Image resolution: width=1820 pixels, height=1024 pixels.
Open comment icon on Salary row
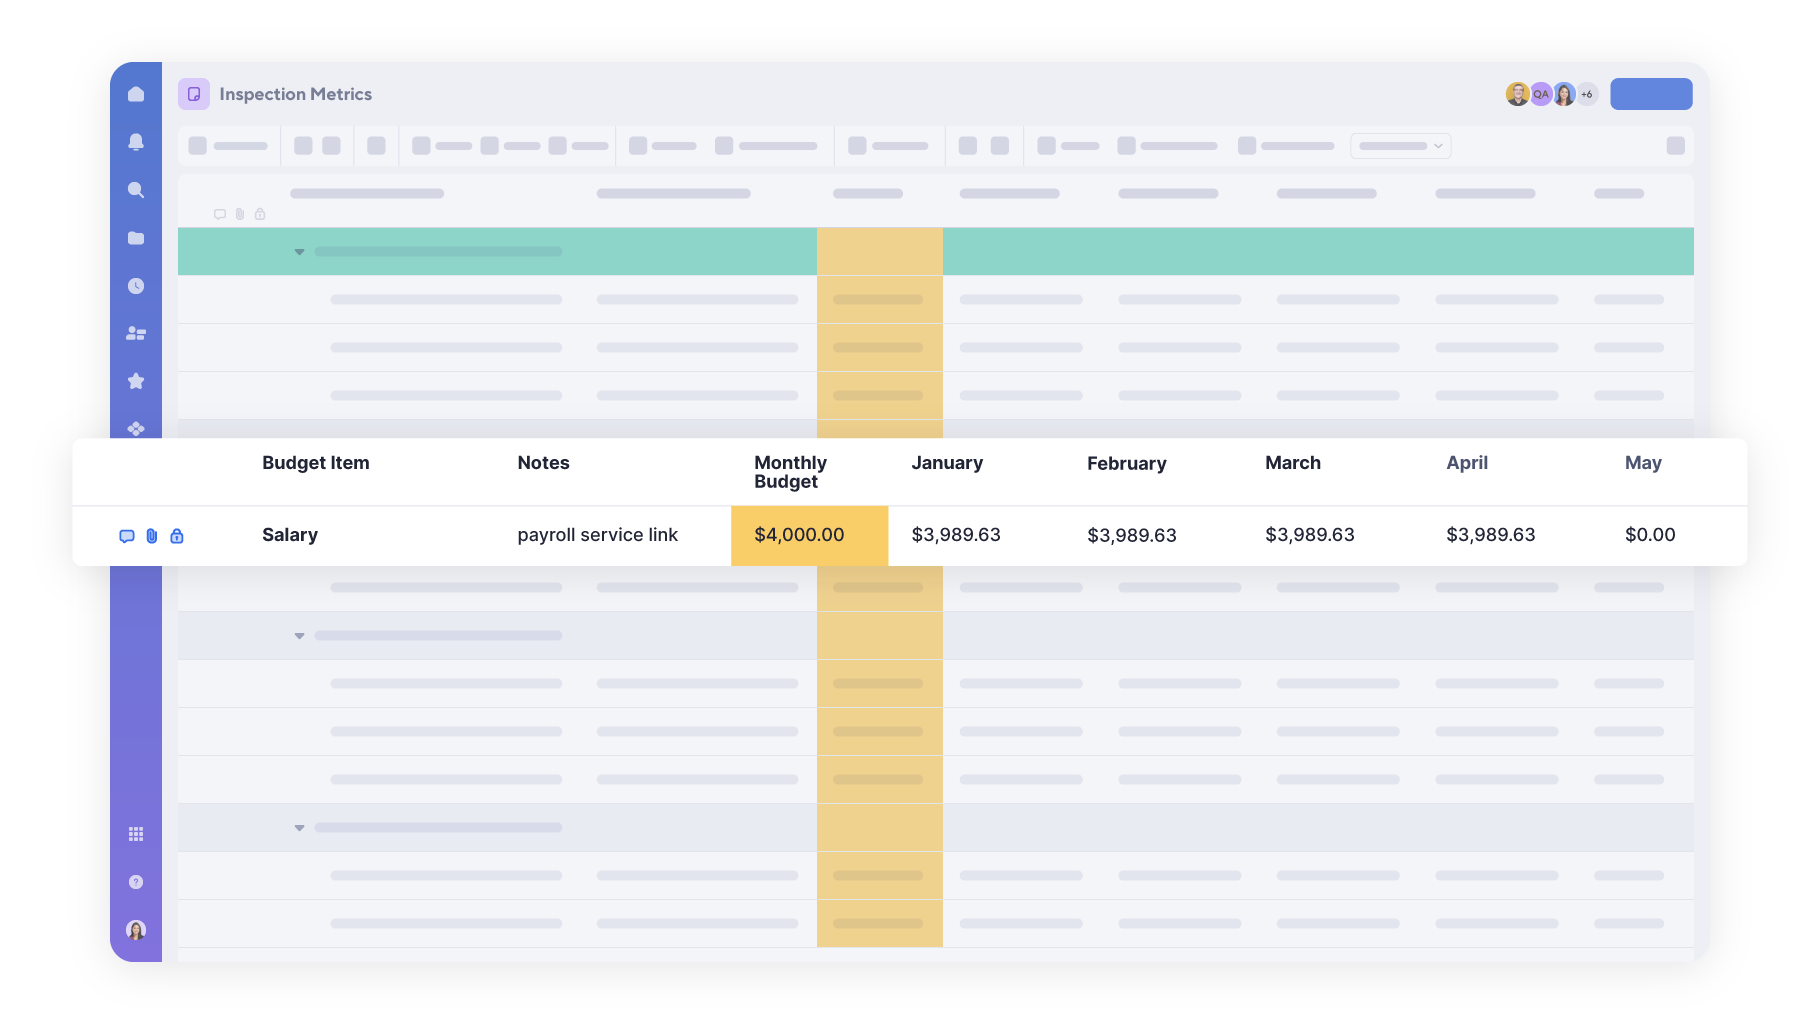[x=127, y=536]
